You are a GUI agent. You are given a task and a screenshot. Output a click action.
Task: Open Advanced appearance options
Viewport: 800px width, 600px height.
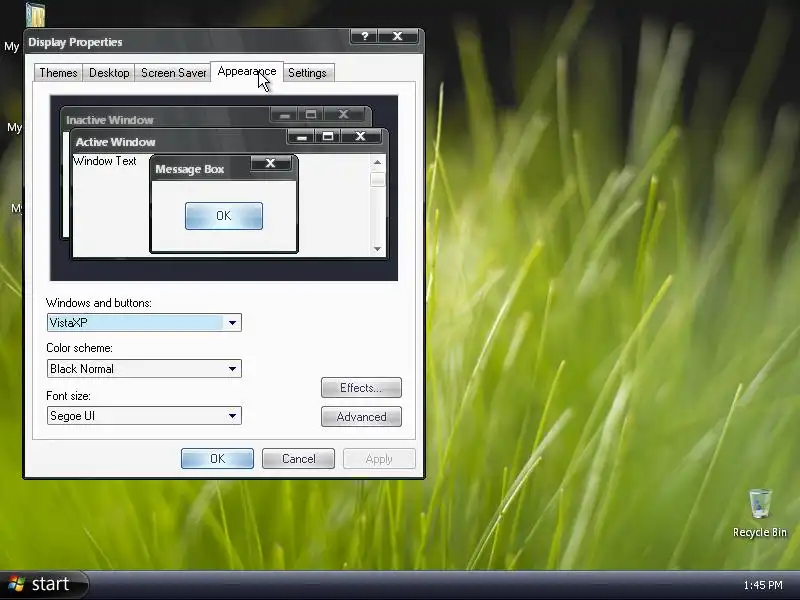click(x=361, y=416)
